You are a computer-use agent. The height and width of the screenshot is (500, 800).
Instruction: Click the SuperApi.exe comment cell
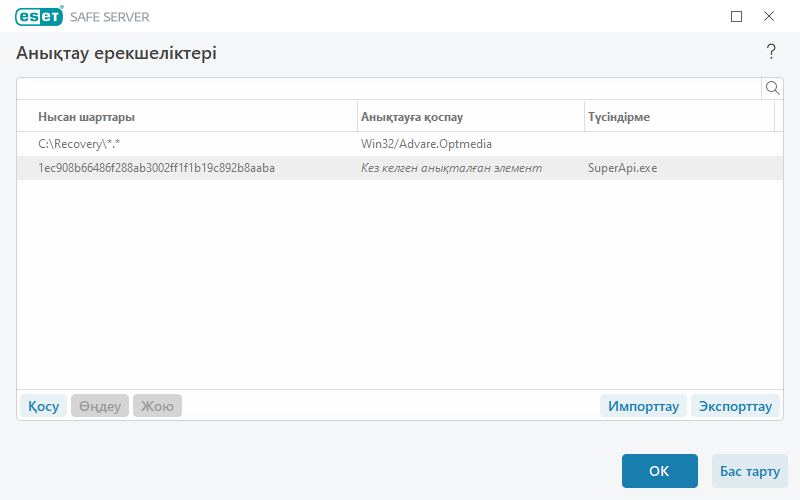click(622, 168)
